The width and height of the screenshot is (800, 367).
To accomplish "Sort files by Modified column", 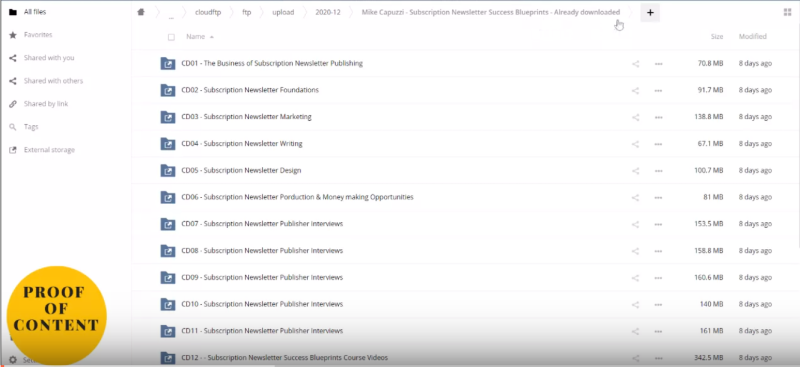I will [x=753, y=37].
